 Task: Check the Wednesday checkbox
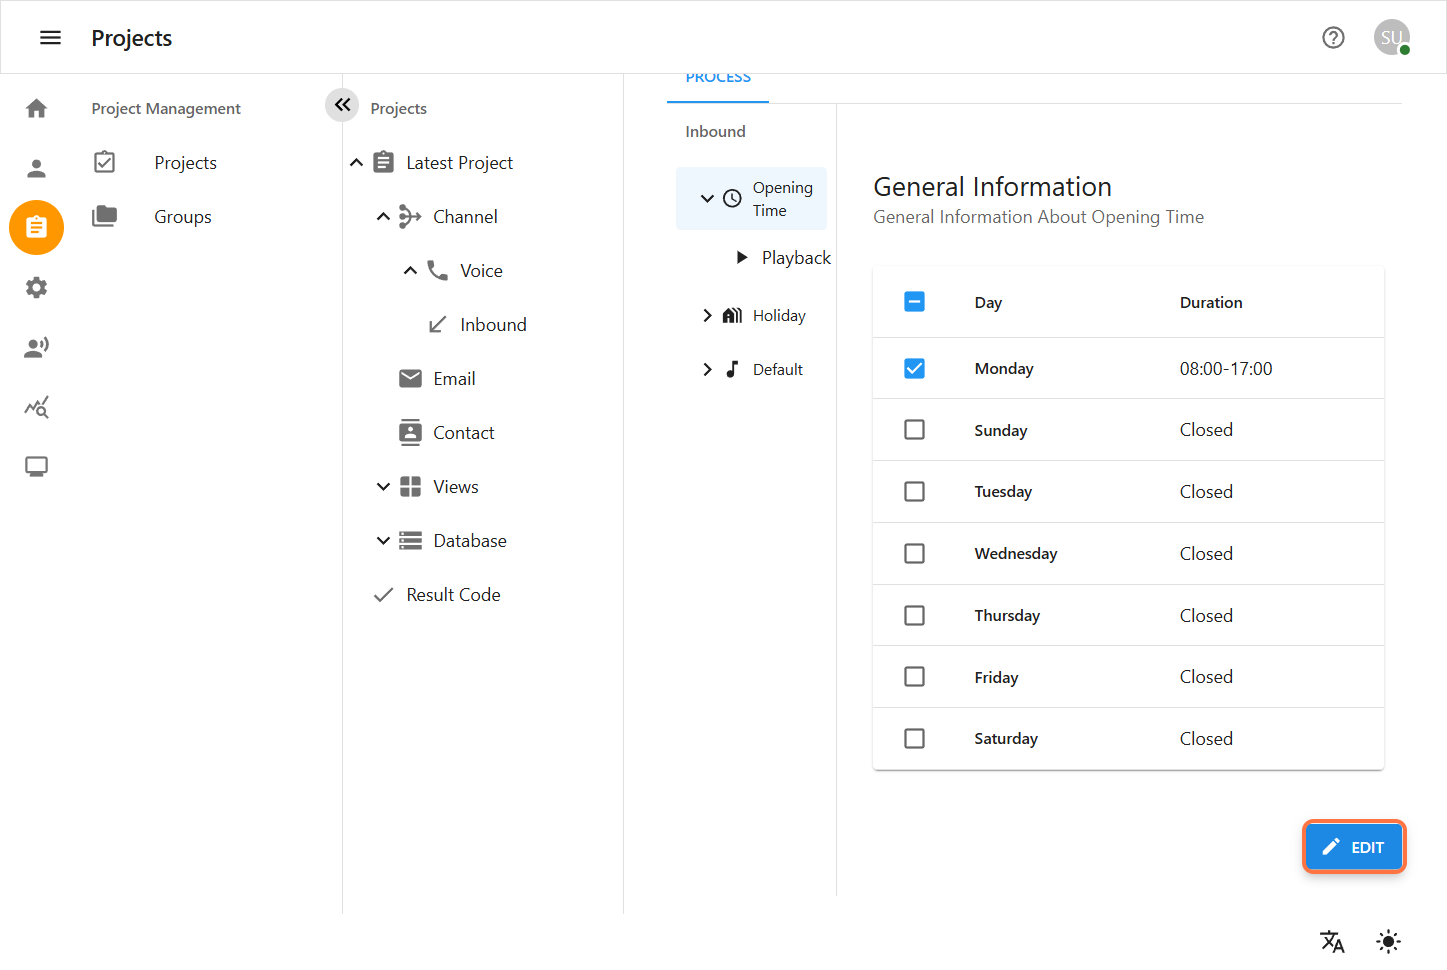[914, 554]
